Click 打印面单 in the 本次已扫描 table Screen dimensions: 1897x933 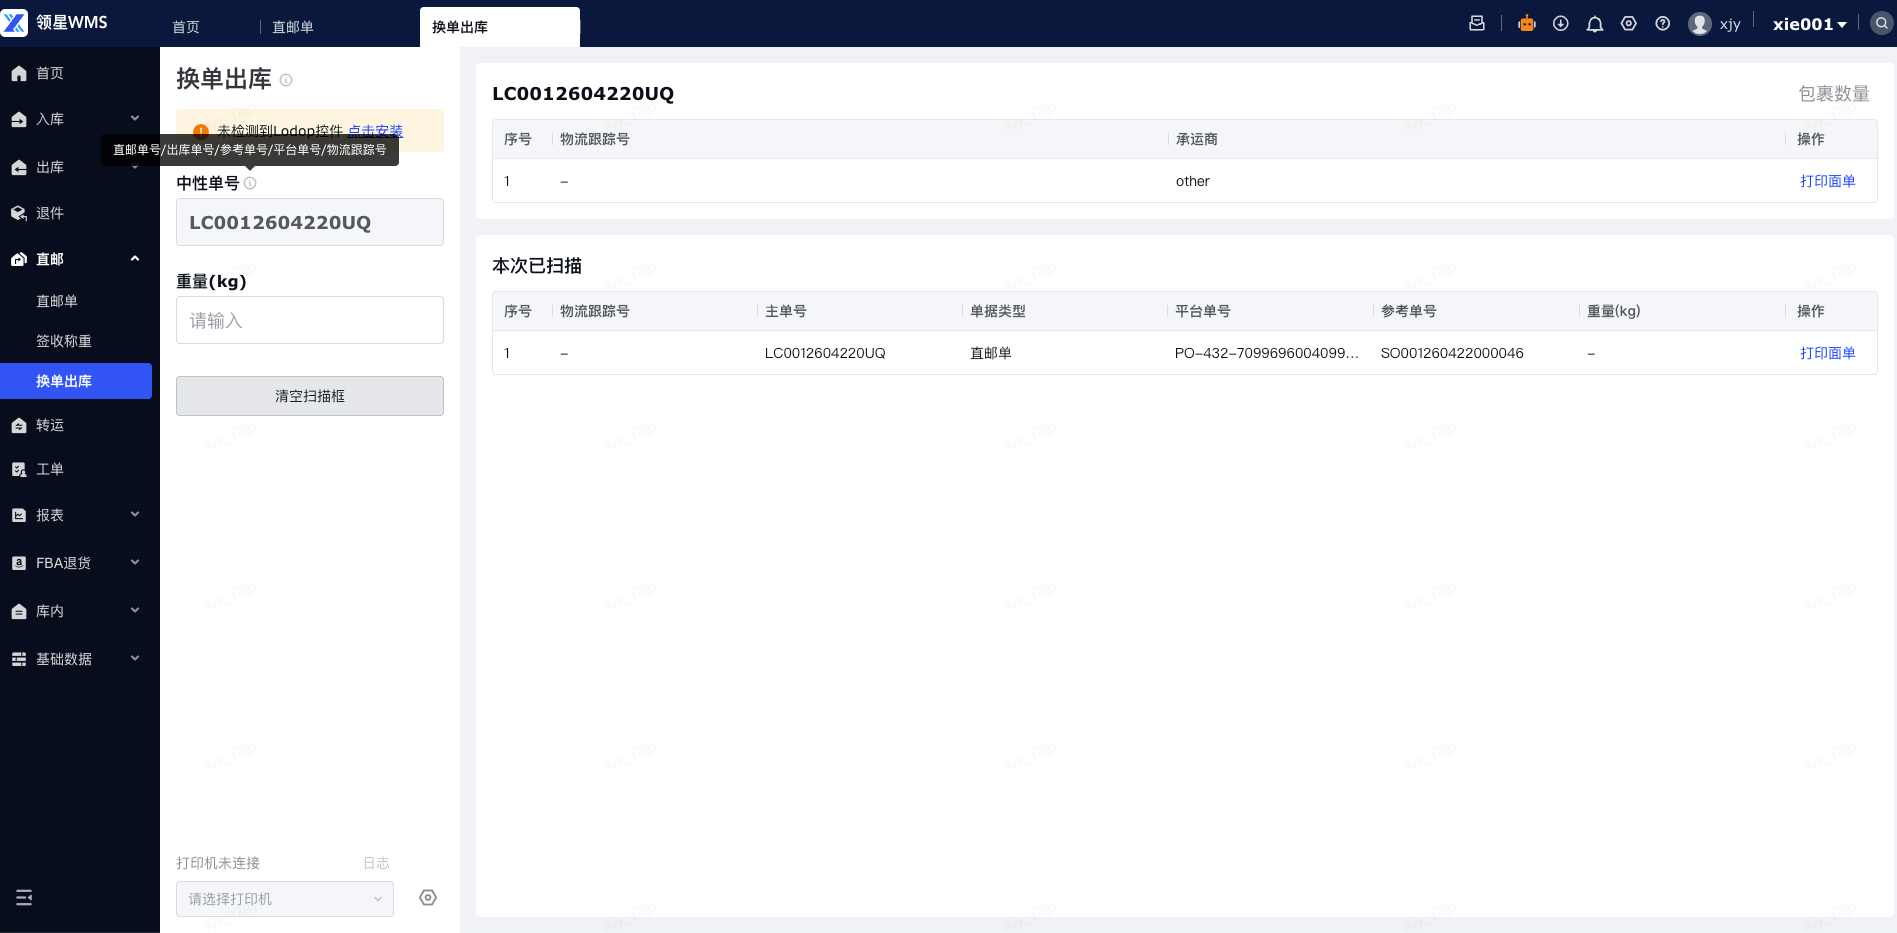coord(1827,353)
